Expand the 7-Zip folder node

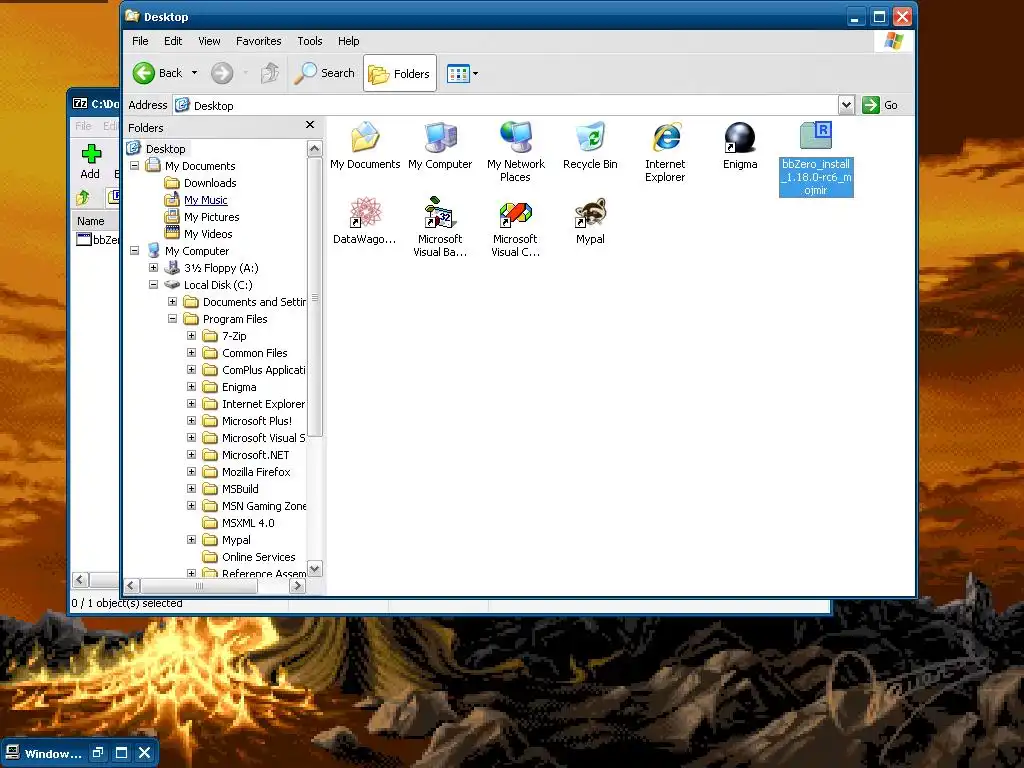(x=191, y=336)
